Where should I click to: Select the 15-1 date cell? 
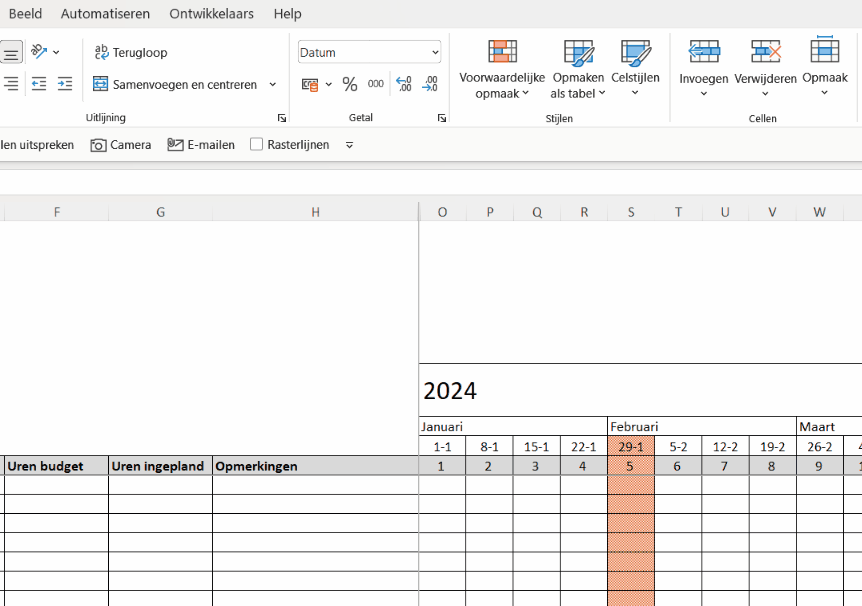point(537,447)
